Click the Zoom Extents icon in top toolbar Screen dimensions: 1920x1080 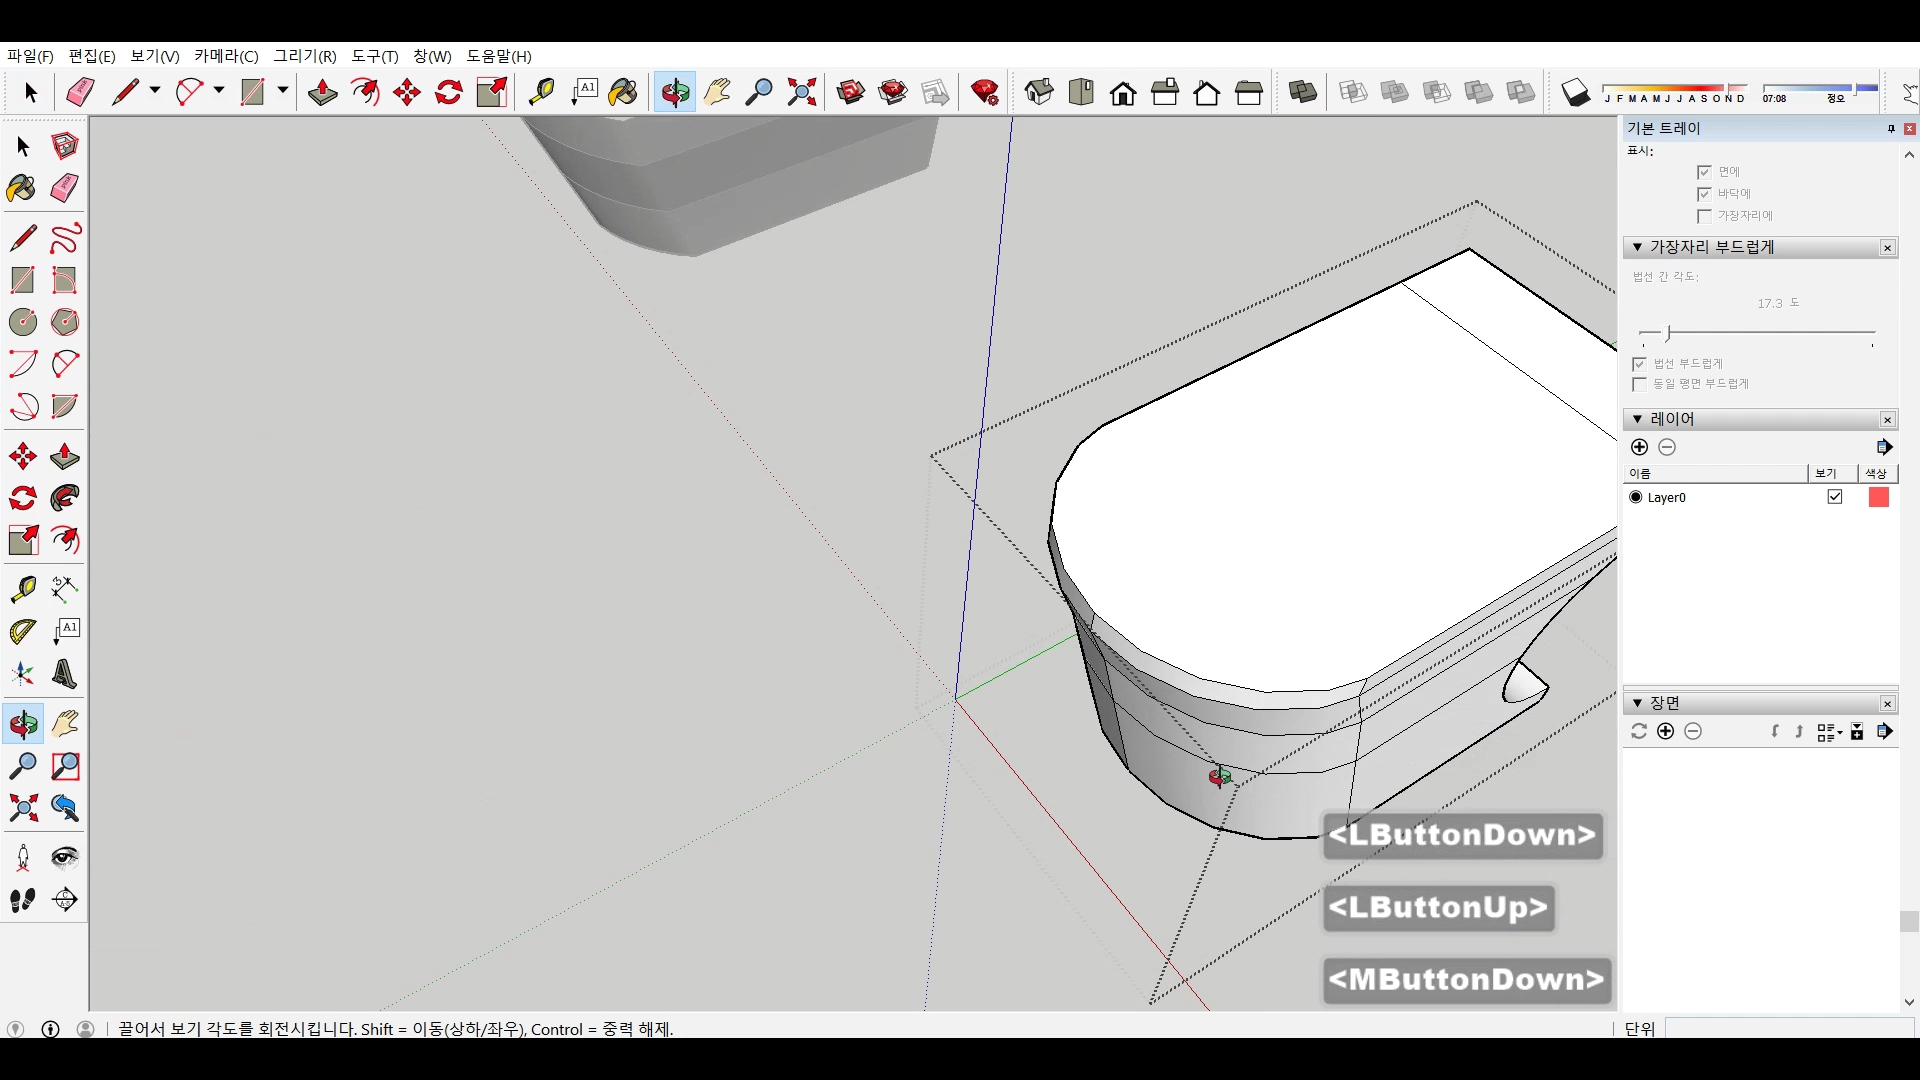coord(801,93)
